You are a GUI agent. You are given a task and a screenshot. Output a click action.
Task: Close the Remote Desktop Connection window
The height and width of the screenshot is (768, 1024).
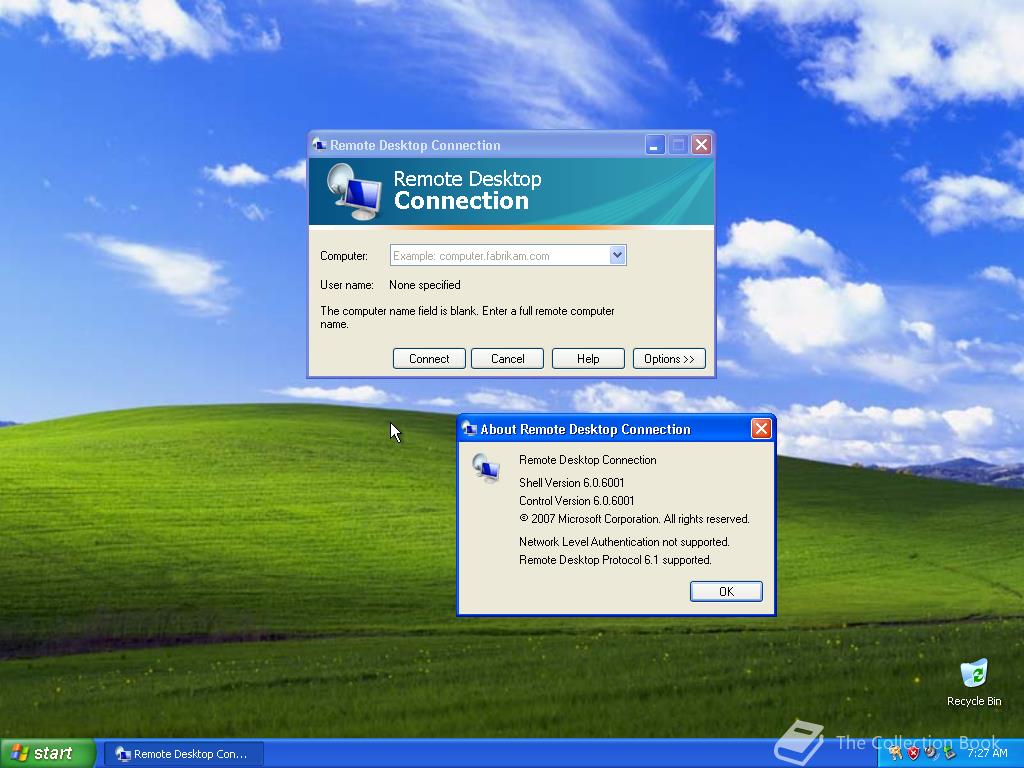[701, 144]
